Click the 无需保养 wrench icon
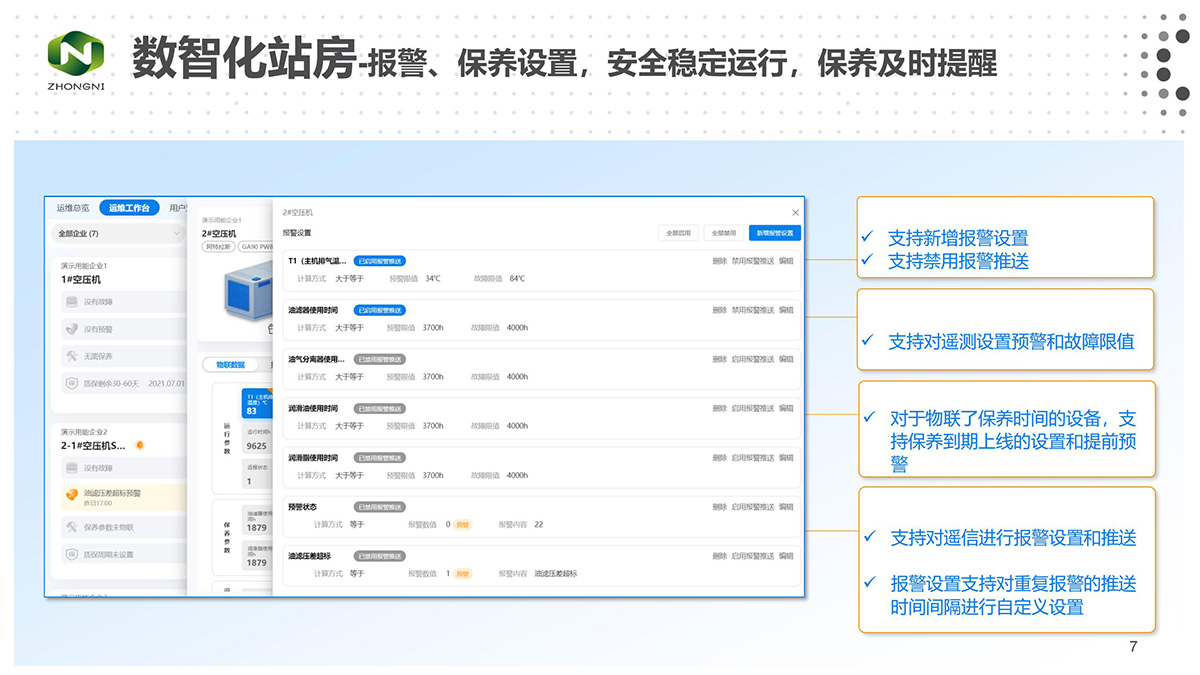 71,355
